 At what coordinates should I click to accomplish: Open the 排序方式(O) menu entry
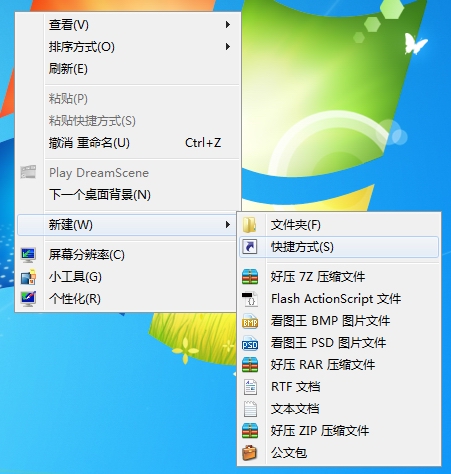pyautogui.click(x=129, y=47)
